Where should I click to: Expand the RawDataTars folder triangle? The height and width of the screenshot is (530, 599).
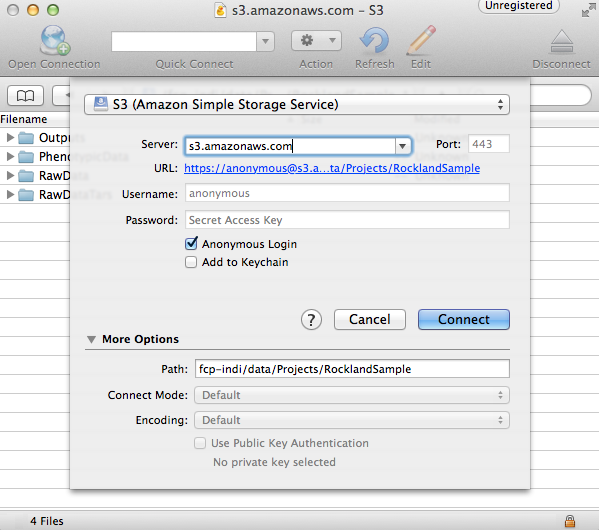[10, 194]
